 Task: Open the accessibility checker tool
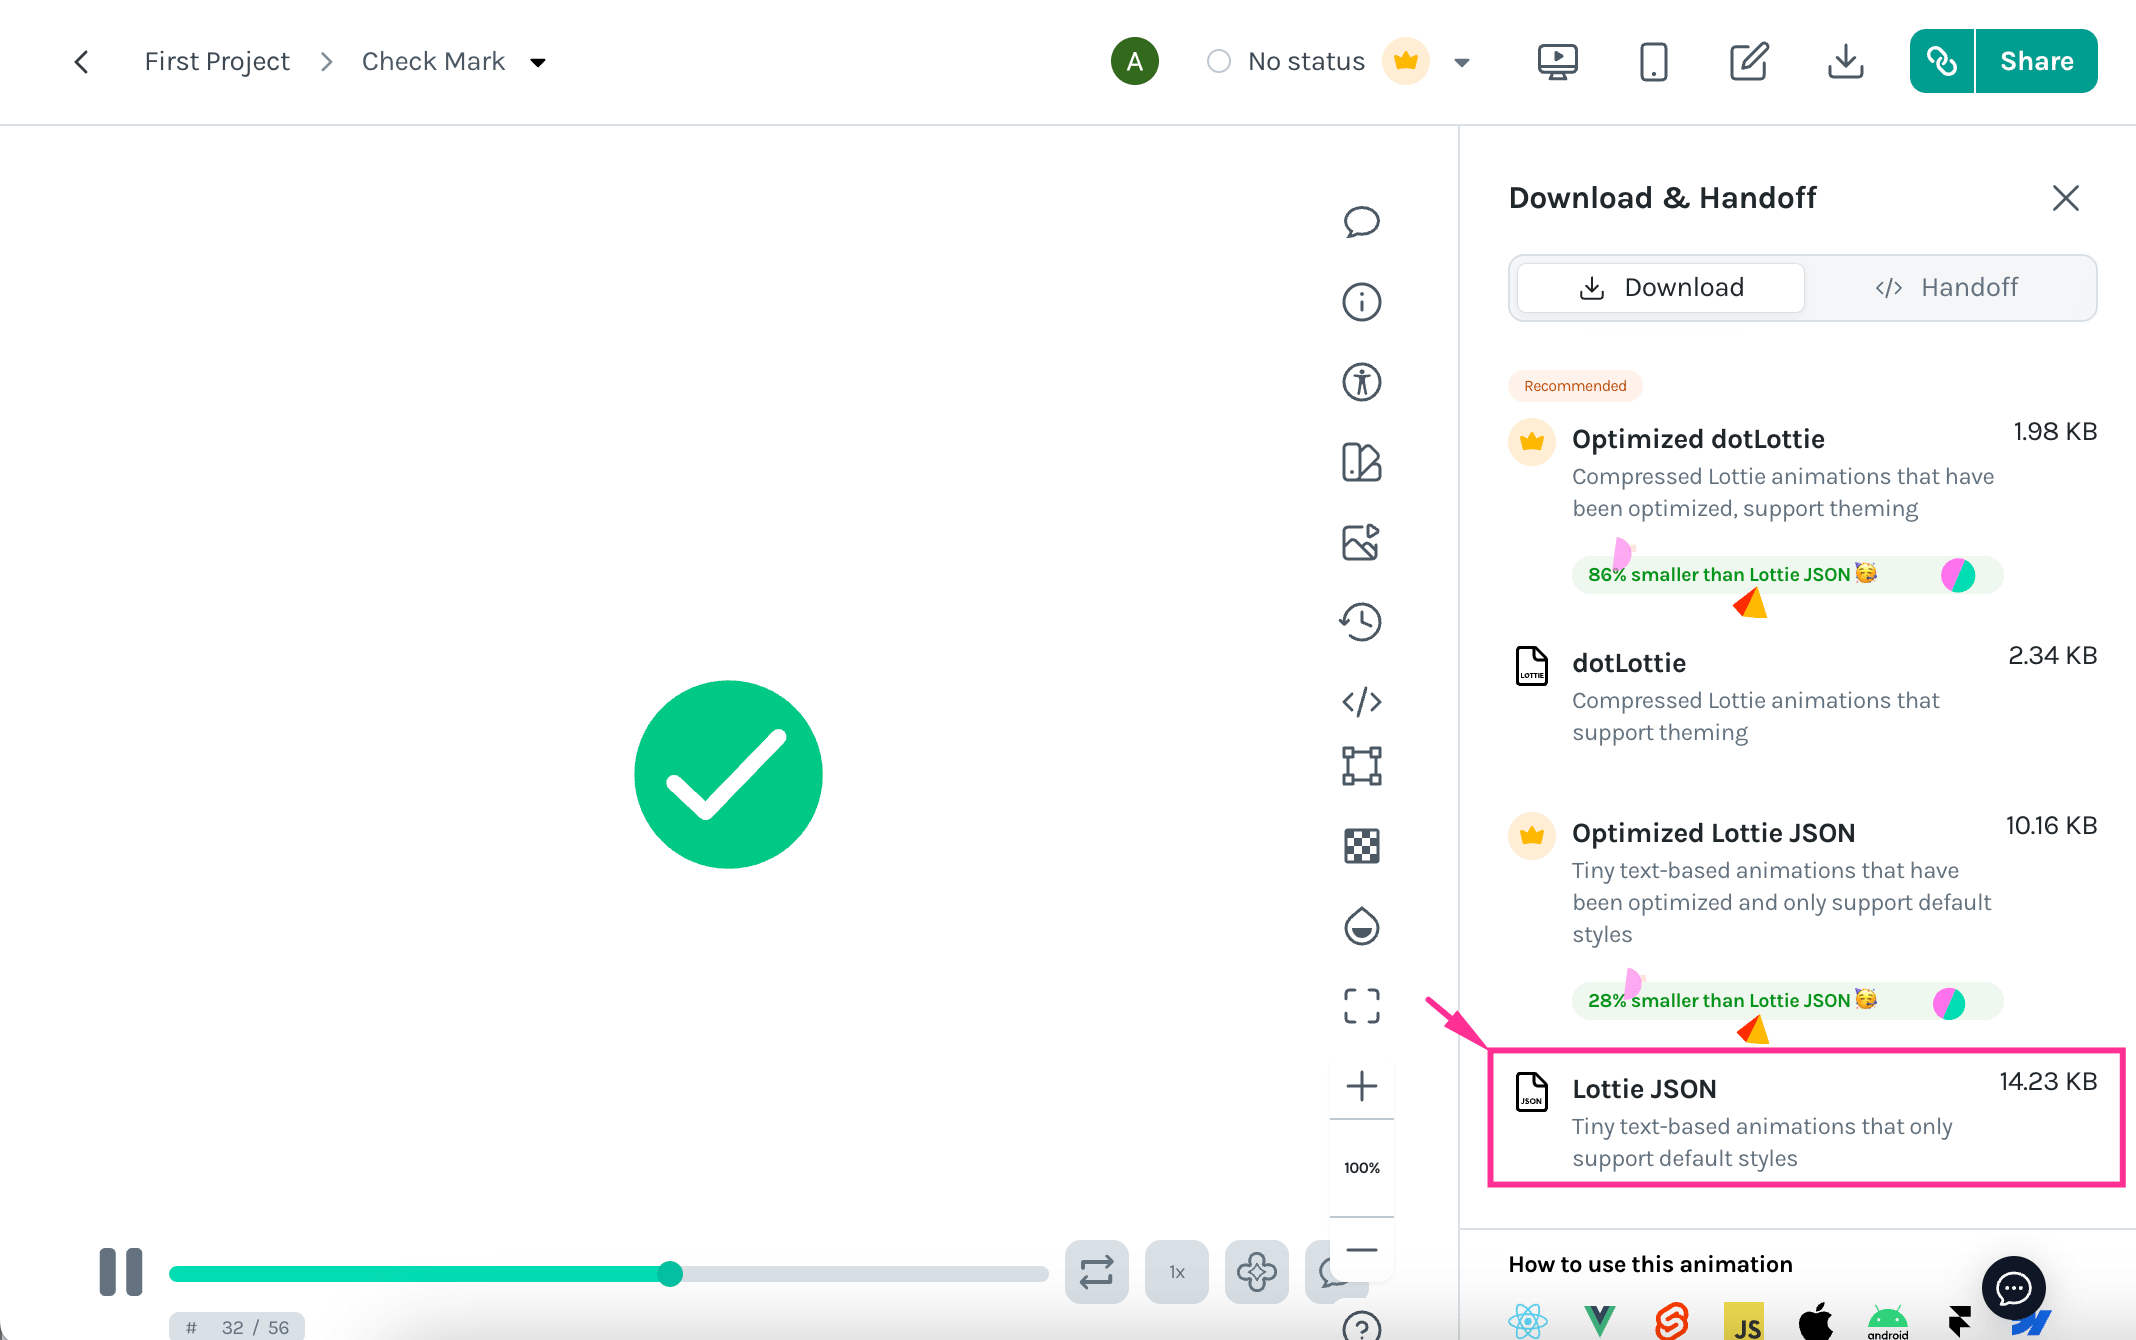point(1362,382)
